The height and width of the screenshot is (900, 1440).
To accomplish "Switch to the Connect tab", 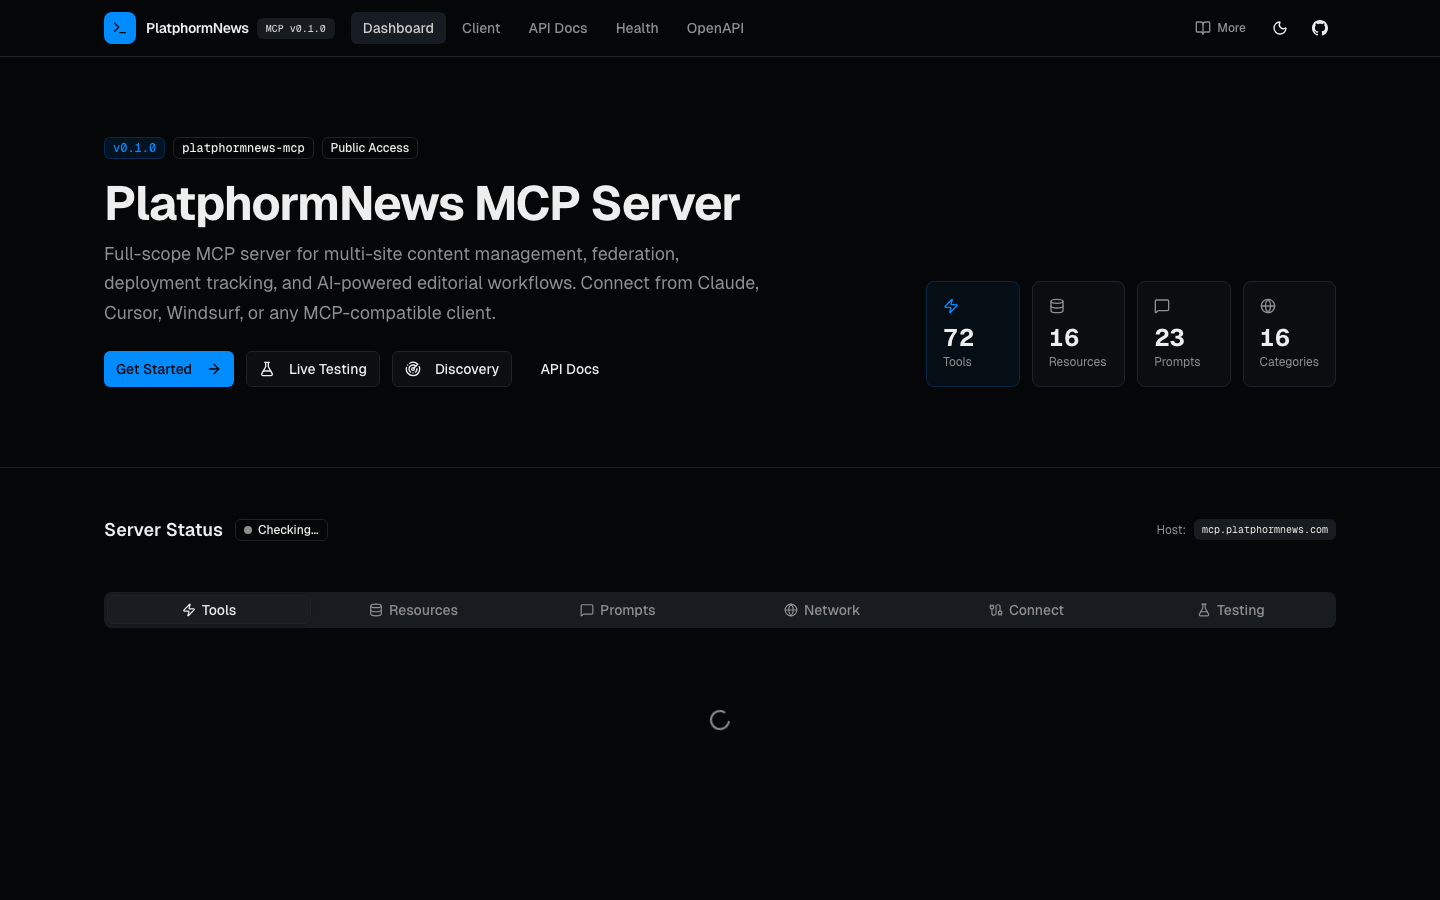I will click(1027, 610).
